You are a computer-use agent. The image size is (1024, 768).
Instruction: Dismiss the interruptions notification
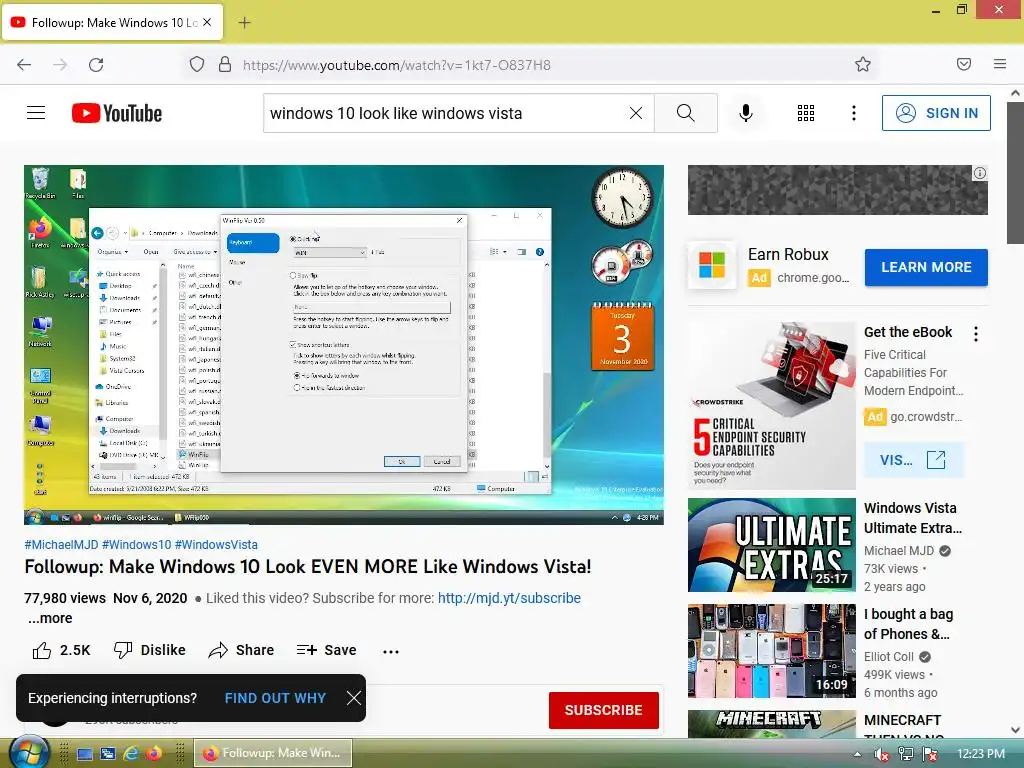[x=354, y=698]
